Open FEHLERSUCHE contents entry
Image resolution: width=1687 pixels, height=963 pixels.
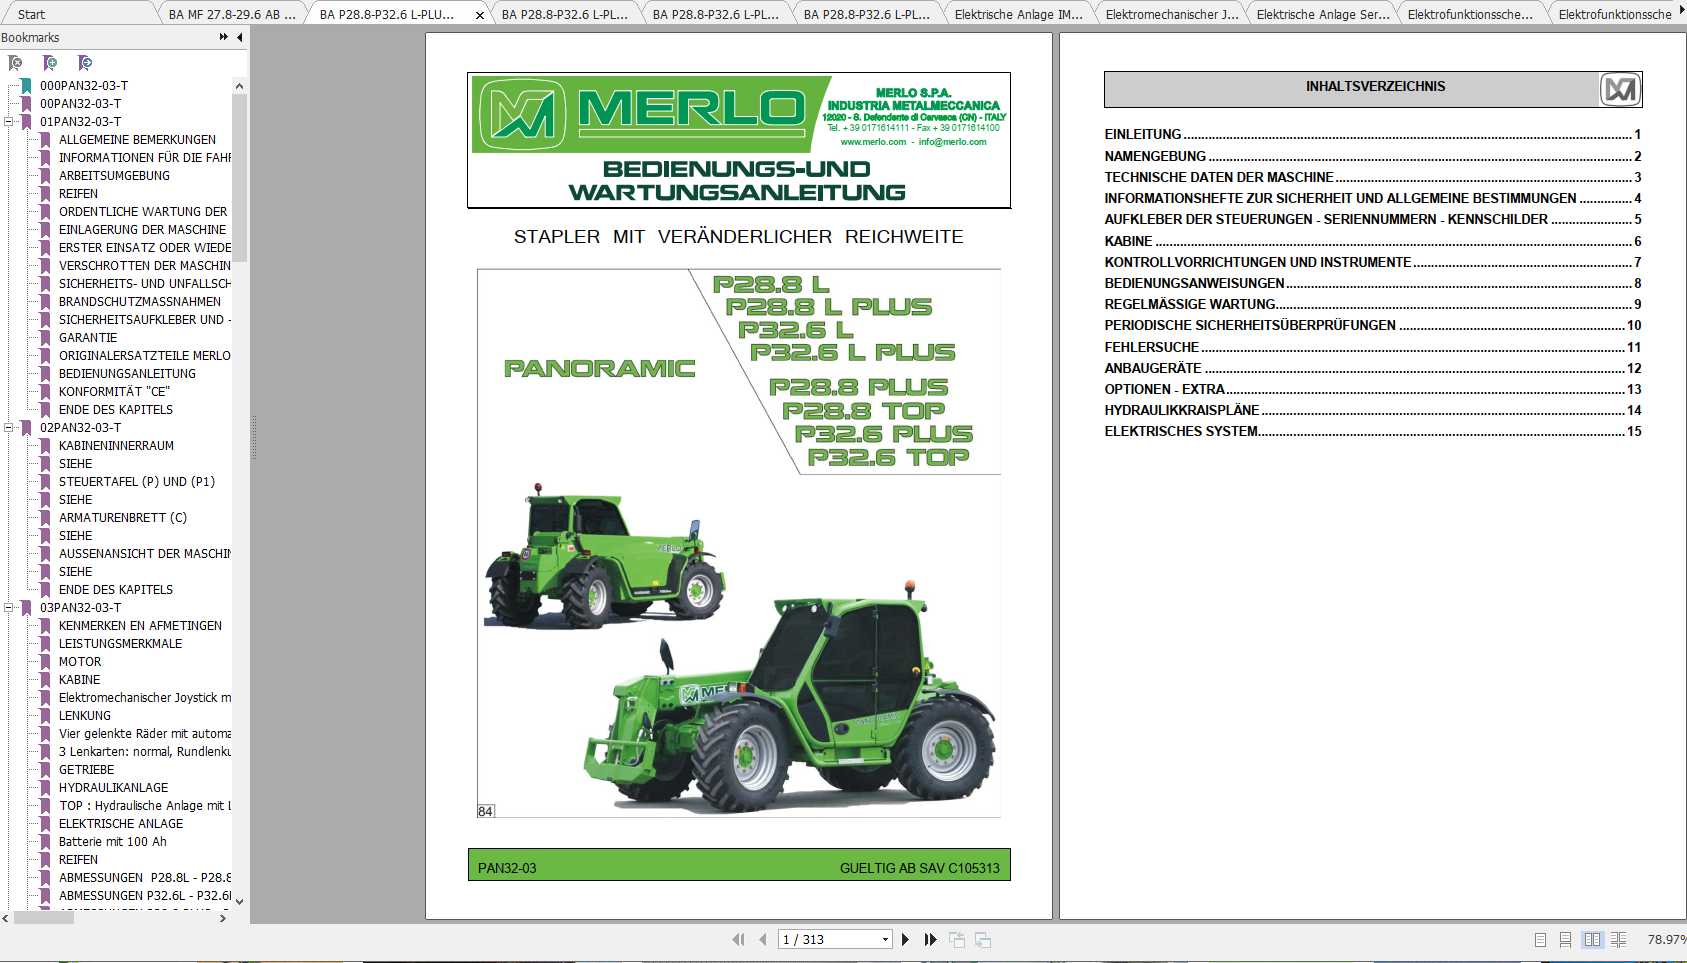click(x=1372, y=347)
